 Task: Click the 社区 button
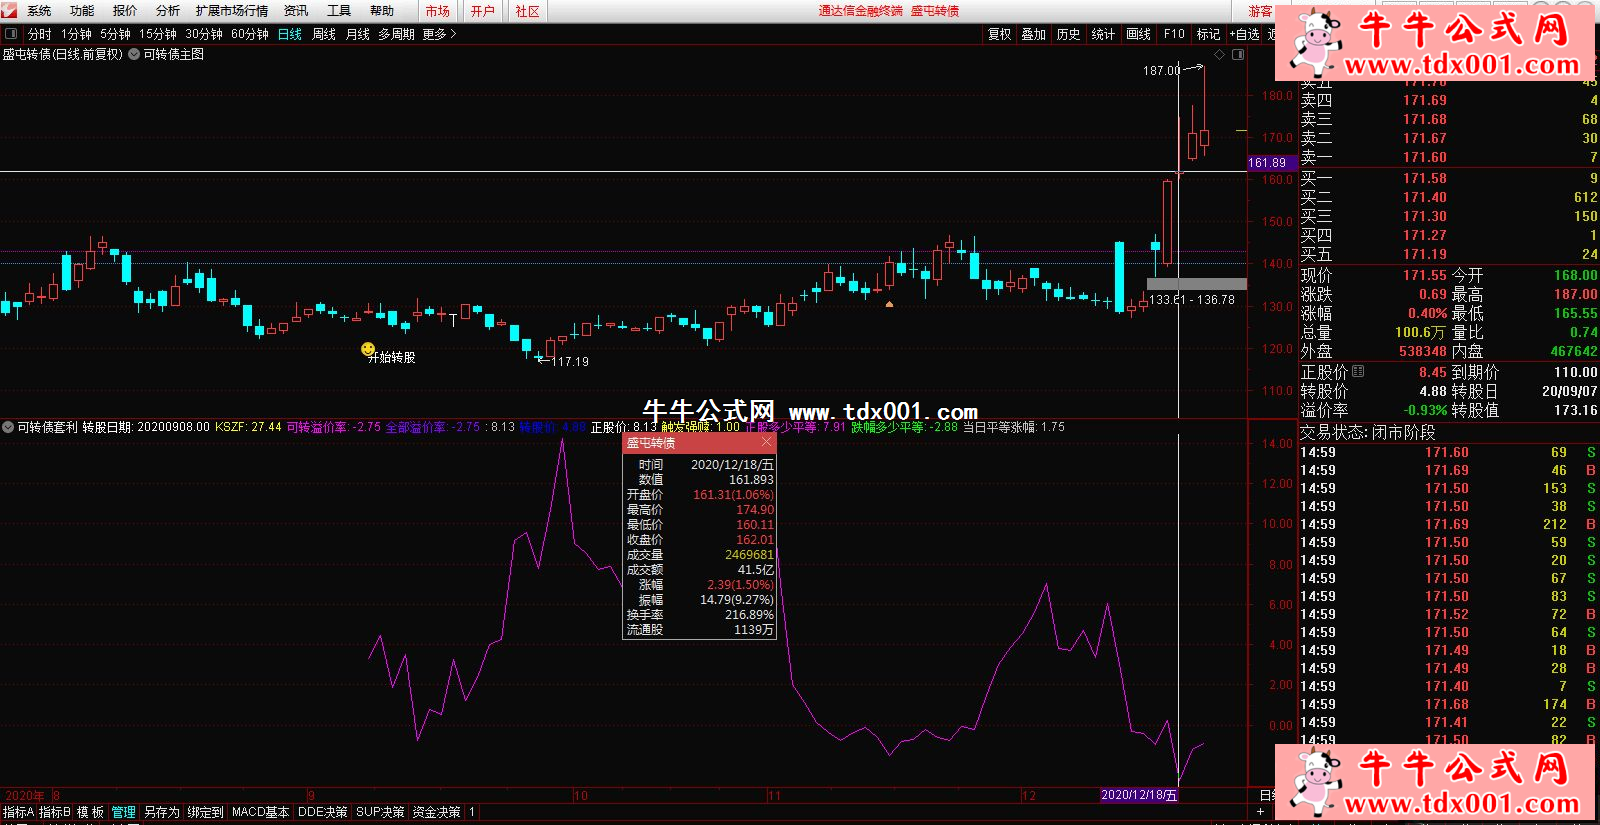click(528, 11)
